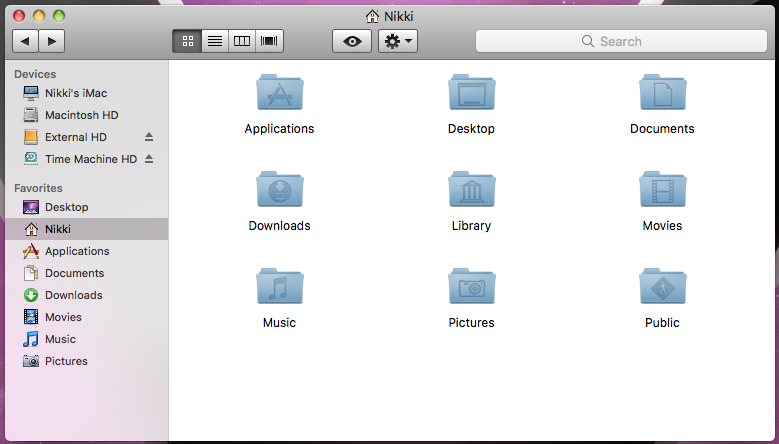Go forward with the right arrow button

[52, 41]
